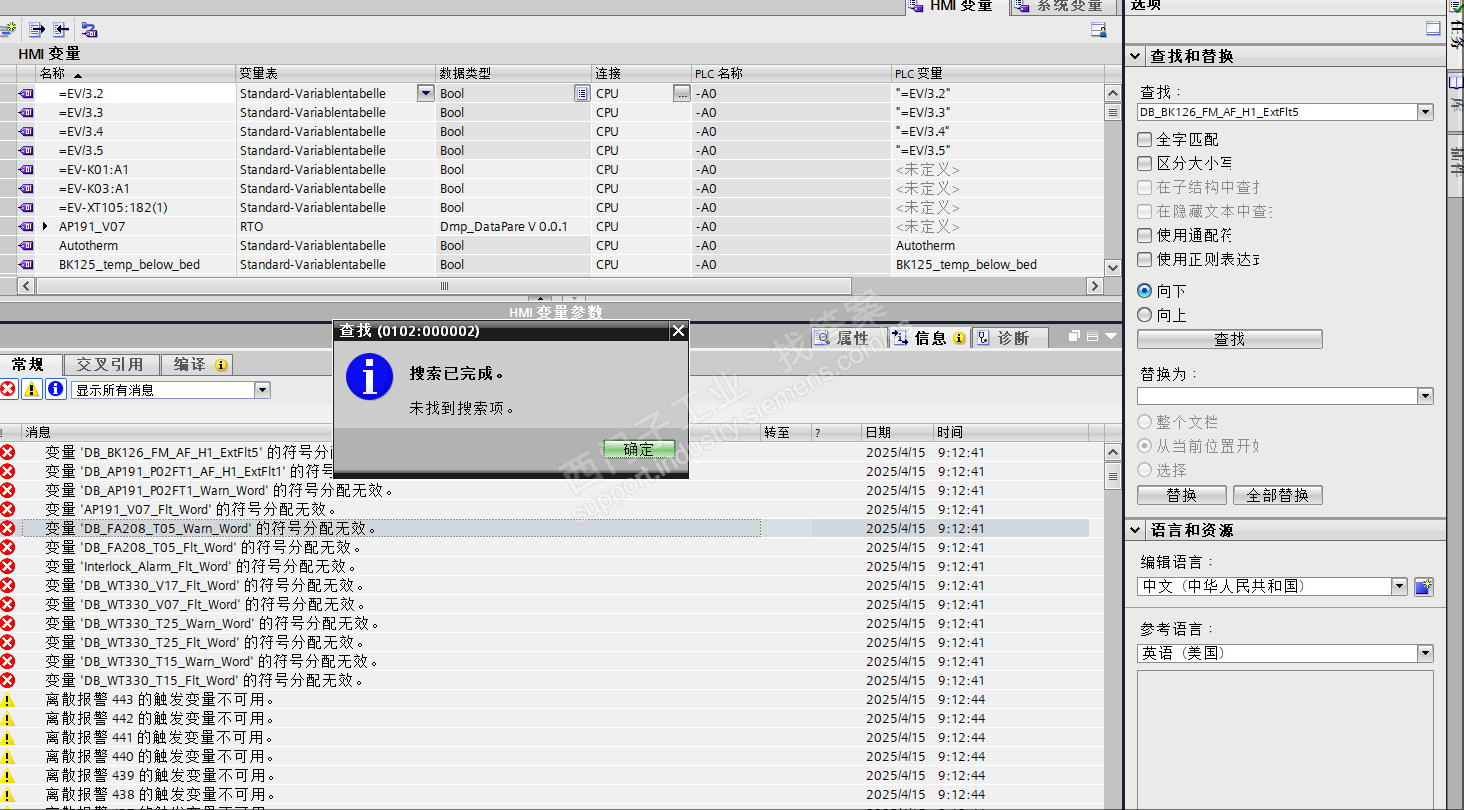Switch to the 系统变量 tab
The width and height of the screenshot is (1464, 810).
click(1062, 6)
